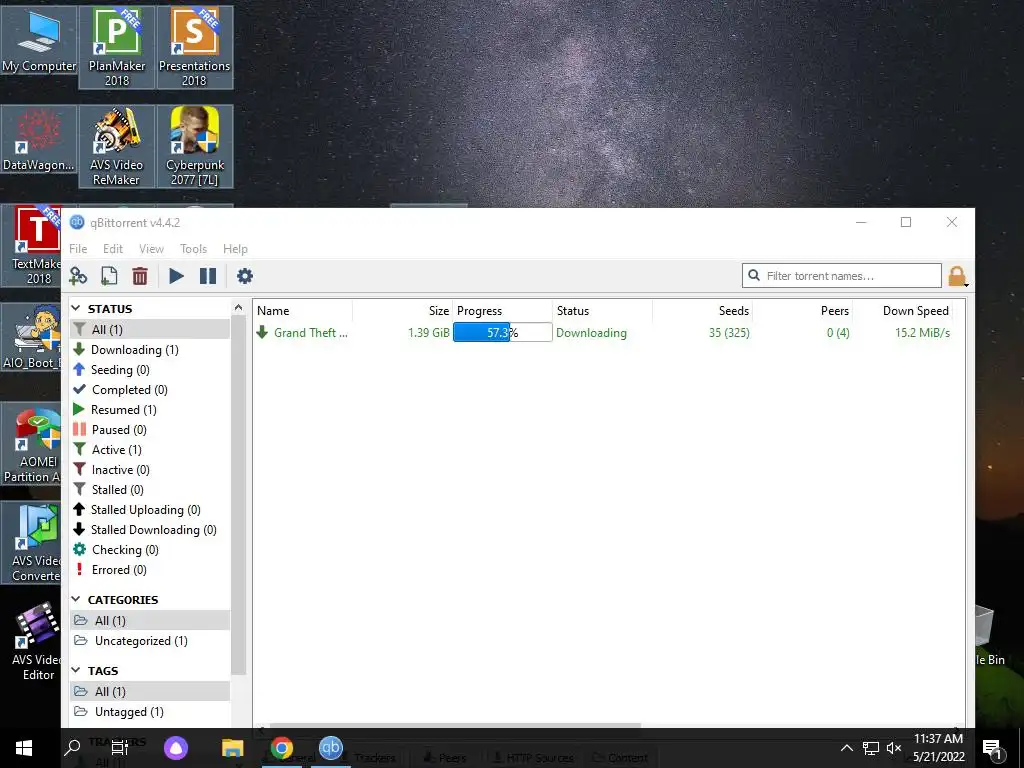Click the qBittorrent taskbar icon
The width and height of the screenshot is (1024, 768).
330,748
